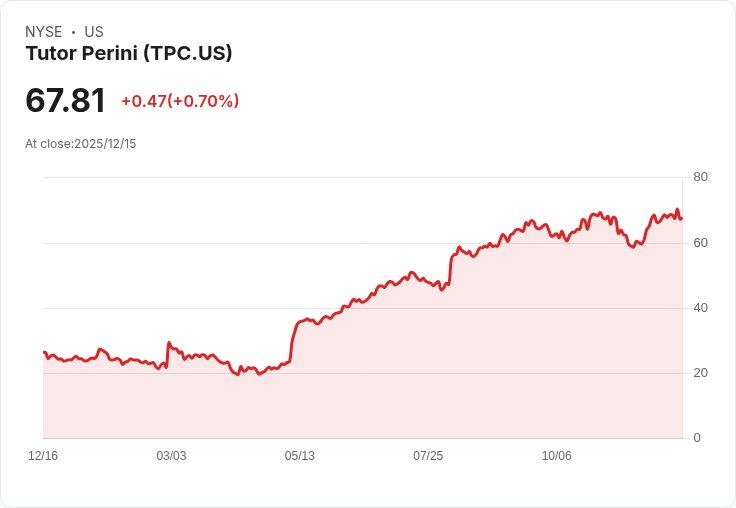Click the chart line directly above the 10/06 label
Viewport: 736px width, 508px height.
[557, 235]
